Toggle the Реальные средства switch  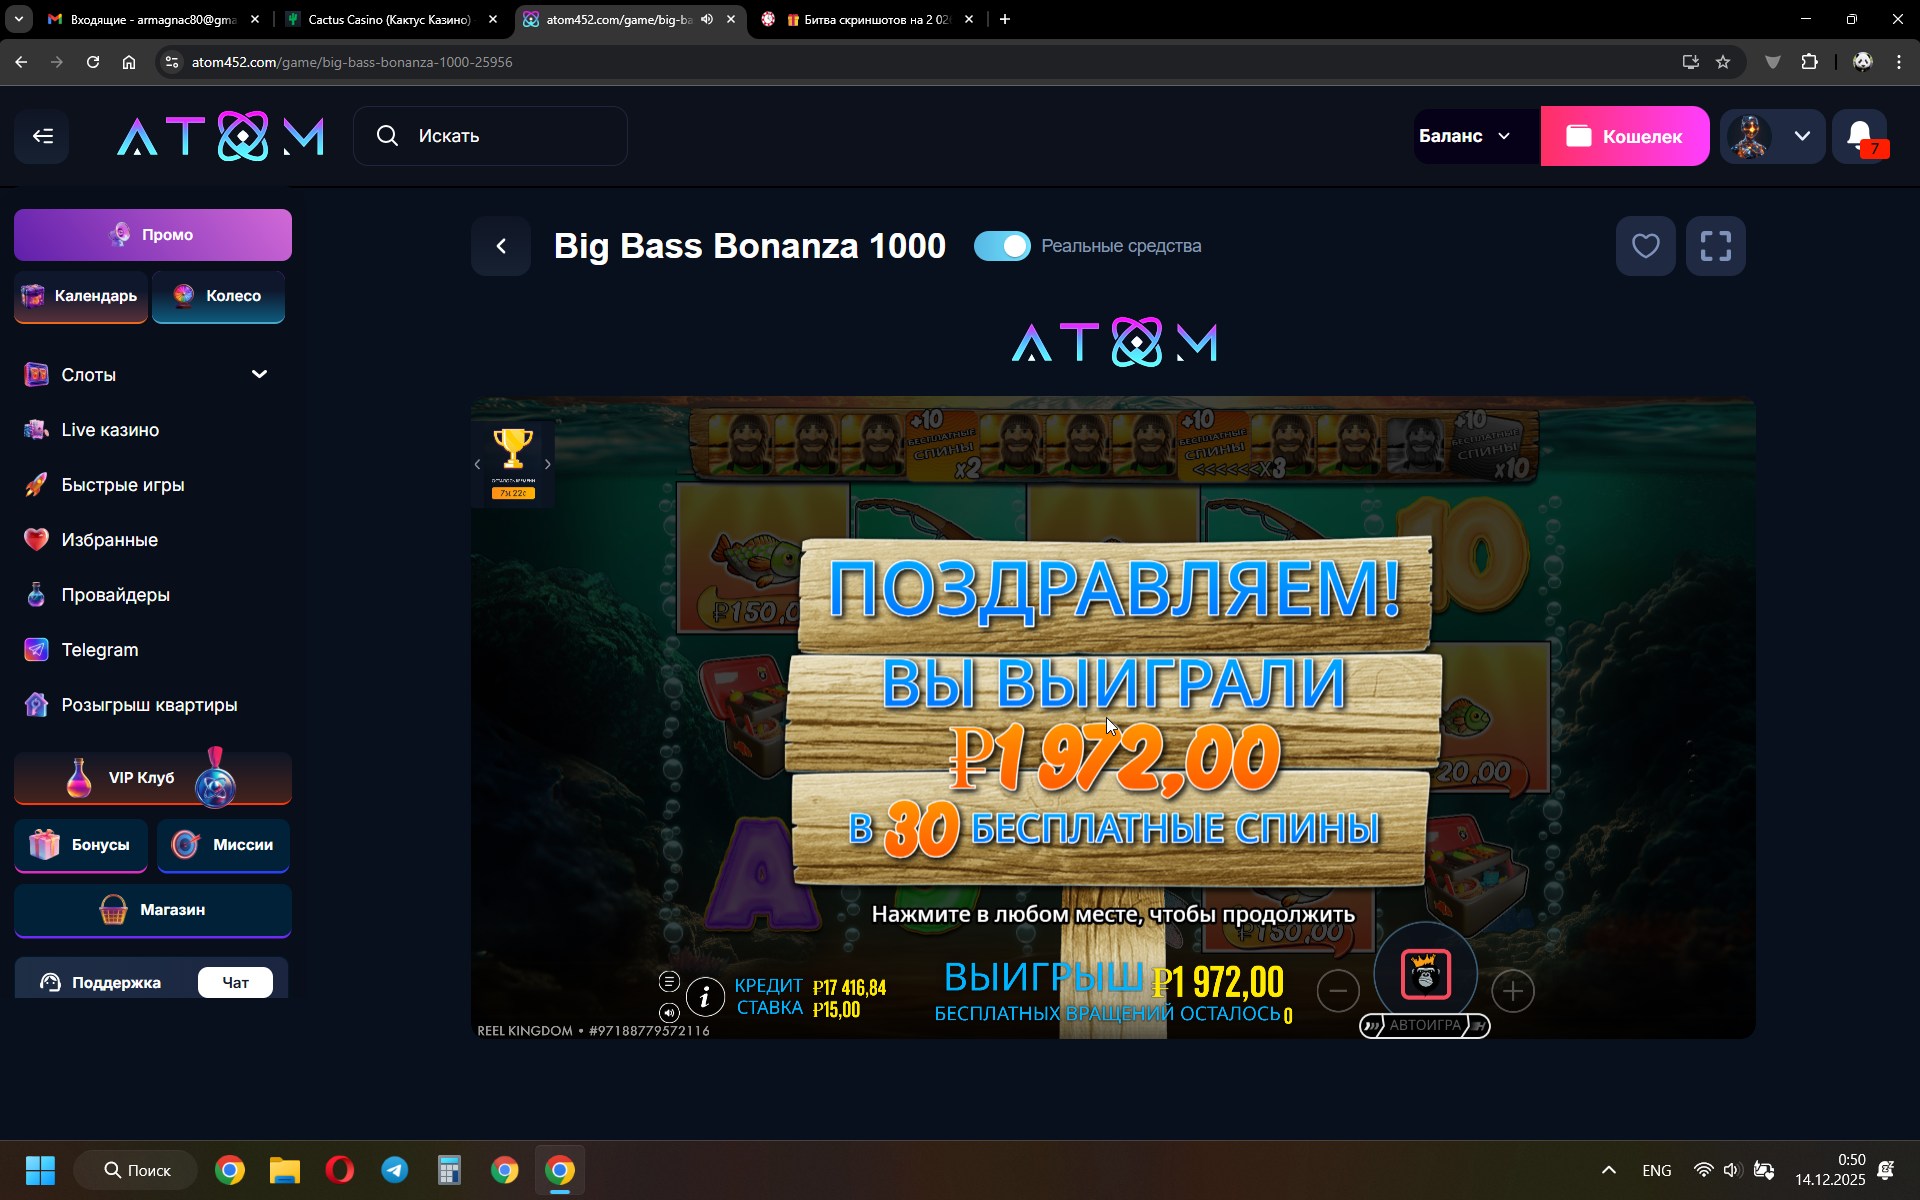(1002, 246)
